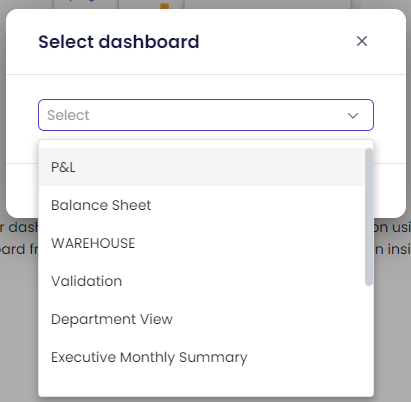The height and width of the screenshot is (402, 411).
Task: Click empty space below Executive Monthly Summary
Action: 202,386
